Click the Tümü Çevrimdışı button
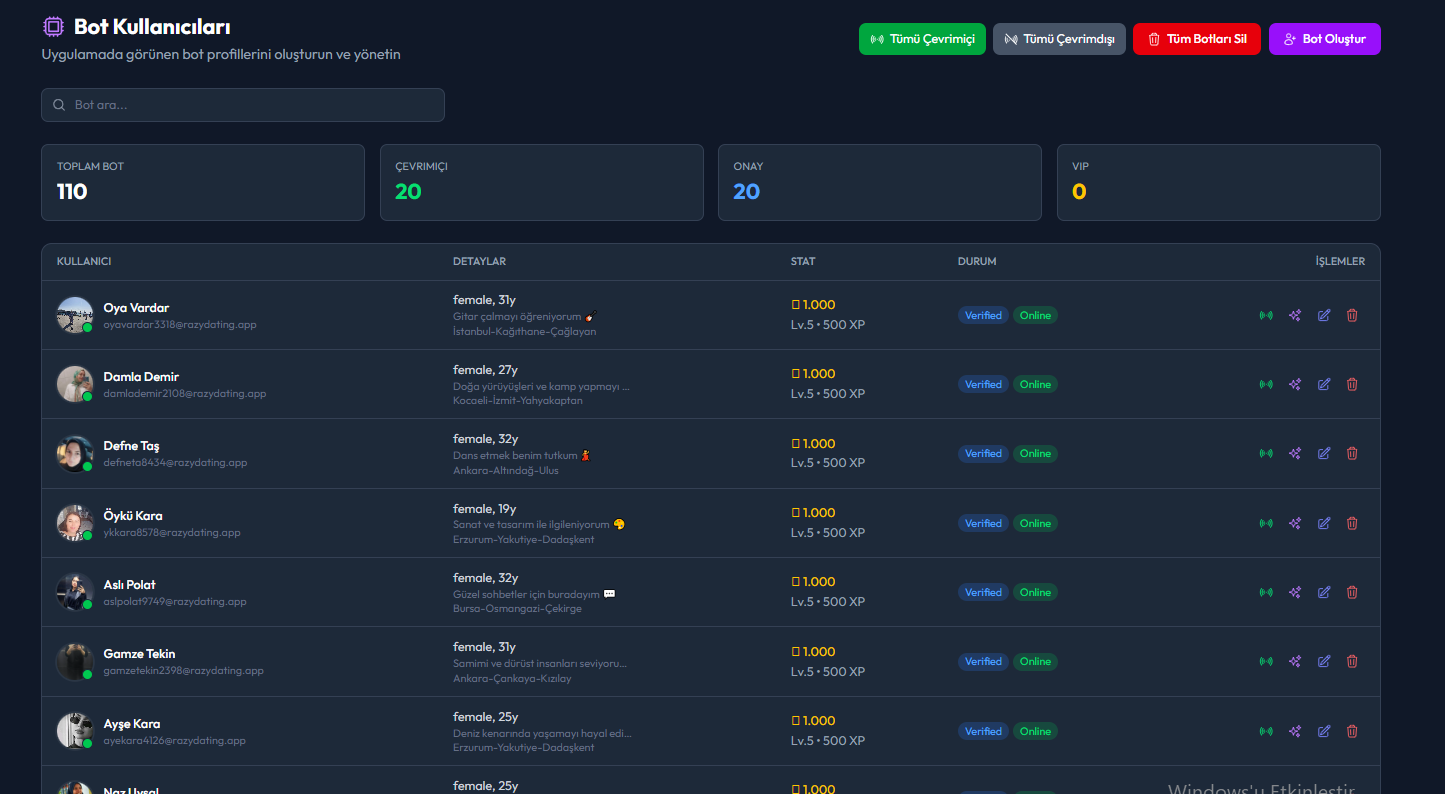 click(x=1059, y=39)
